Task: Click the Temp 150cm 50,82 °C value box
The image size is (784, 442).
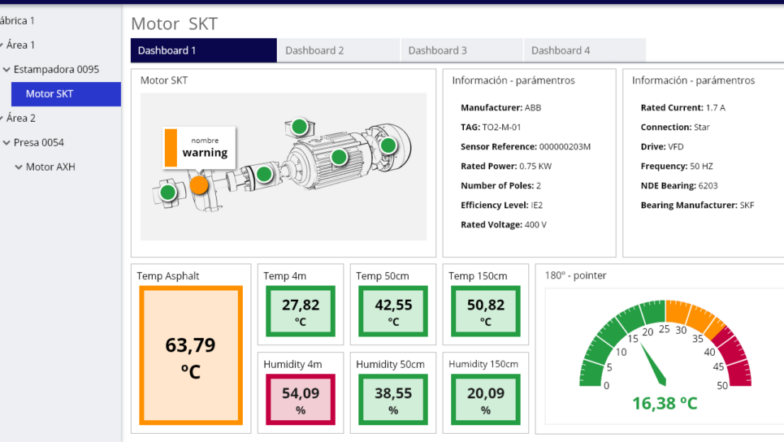Action: [x=485, y=311]
